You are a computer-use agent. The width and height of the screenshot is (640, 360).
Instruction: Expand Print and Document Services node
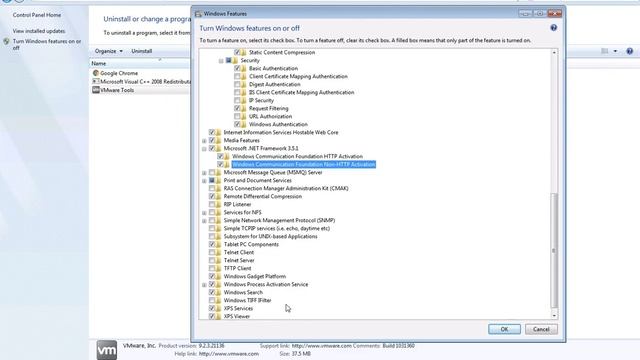204,181
